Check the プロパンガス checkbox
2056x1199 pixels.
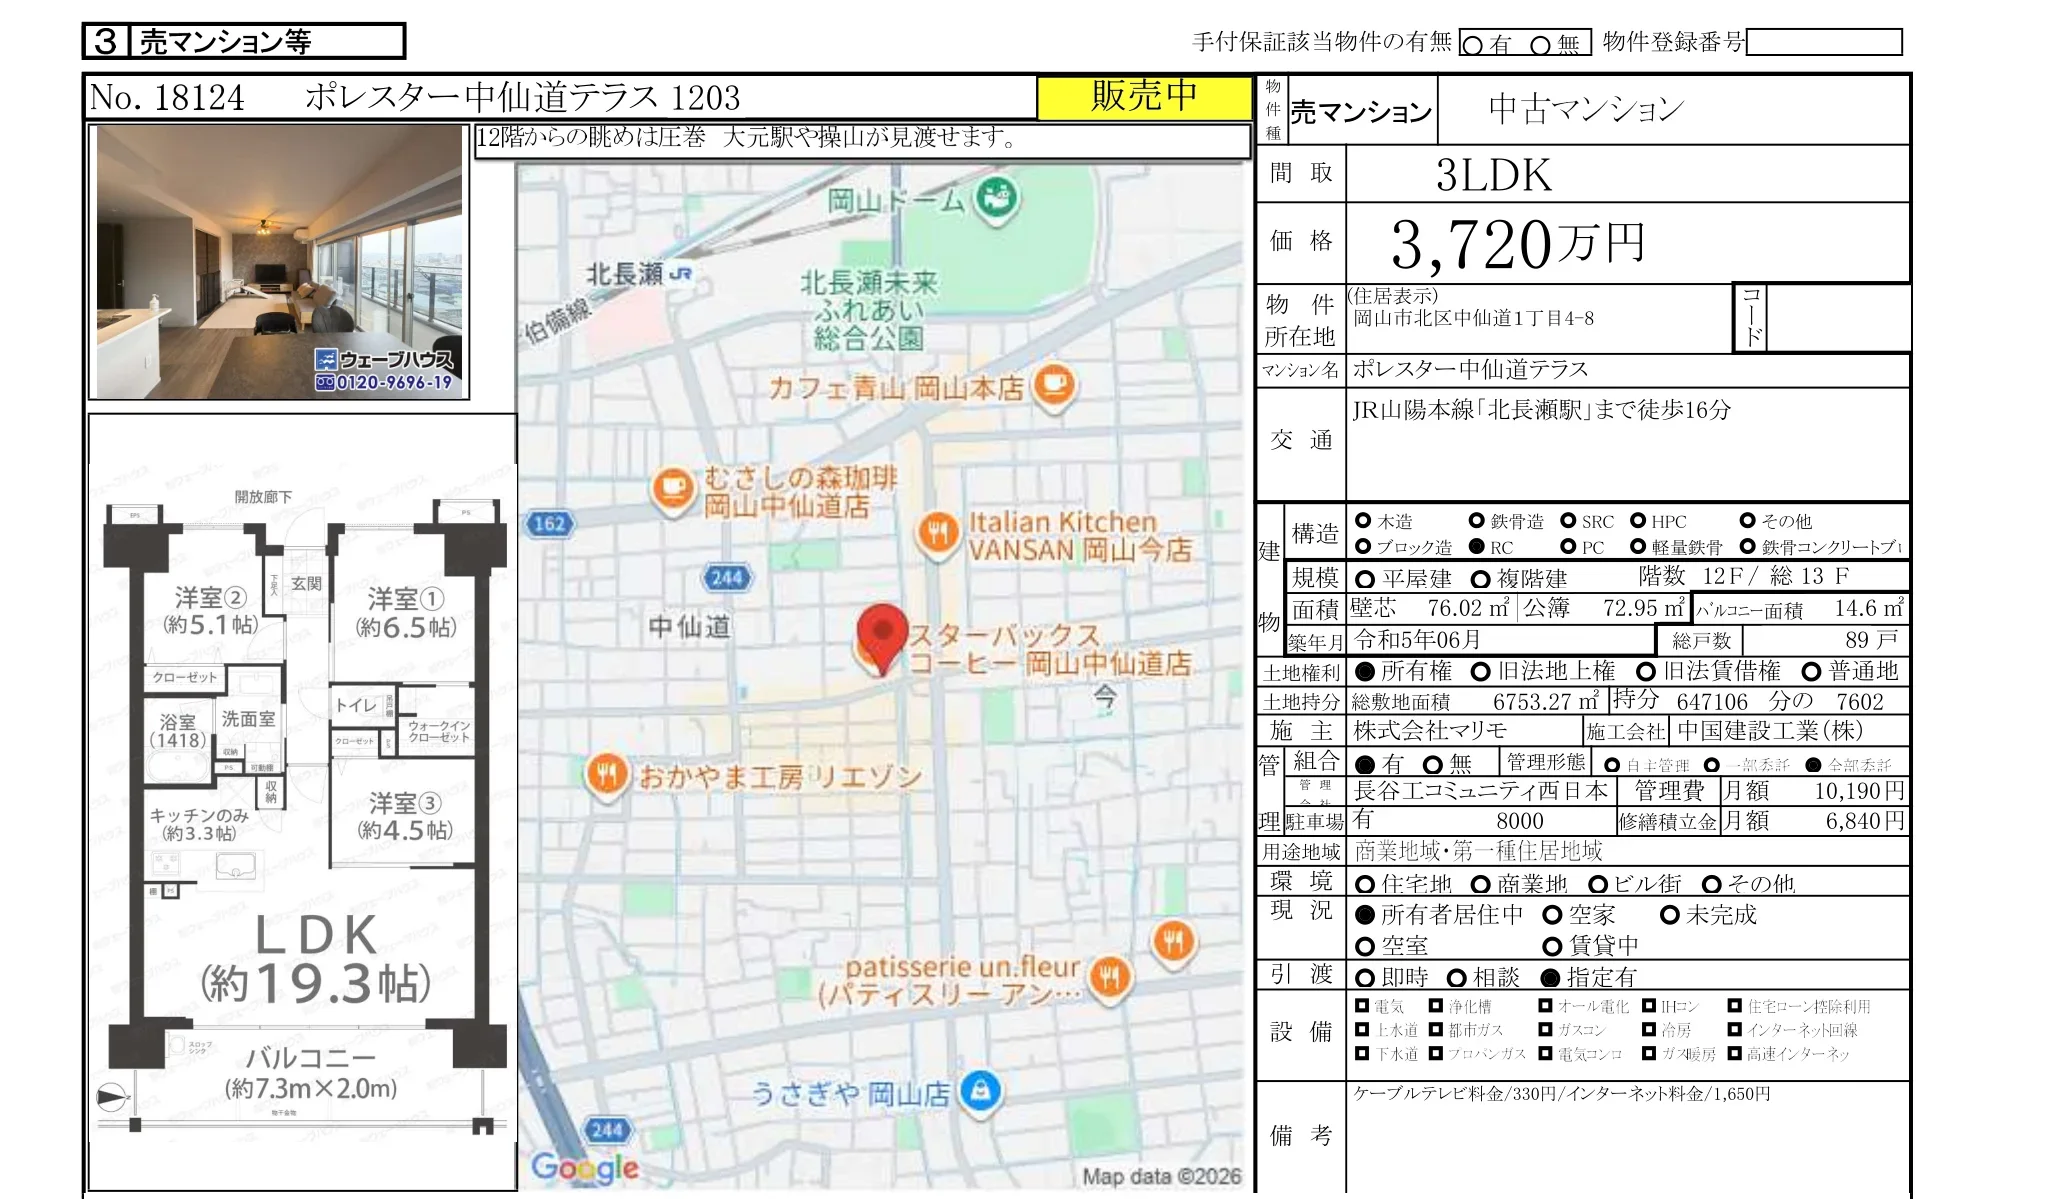click(x=1436, y=1053)
